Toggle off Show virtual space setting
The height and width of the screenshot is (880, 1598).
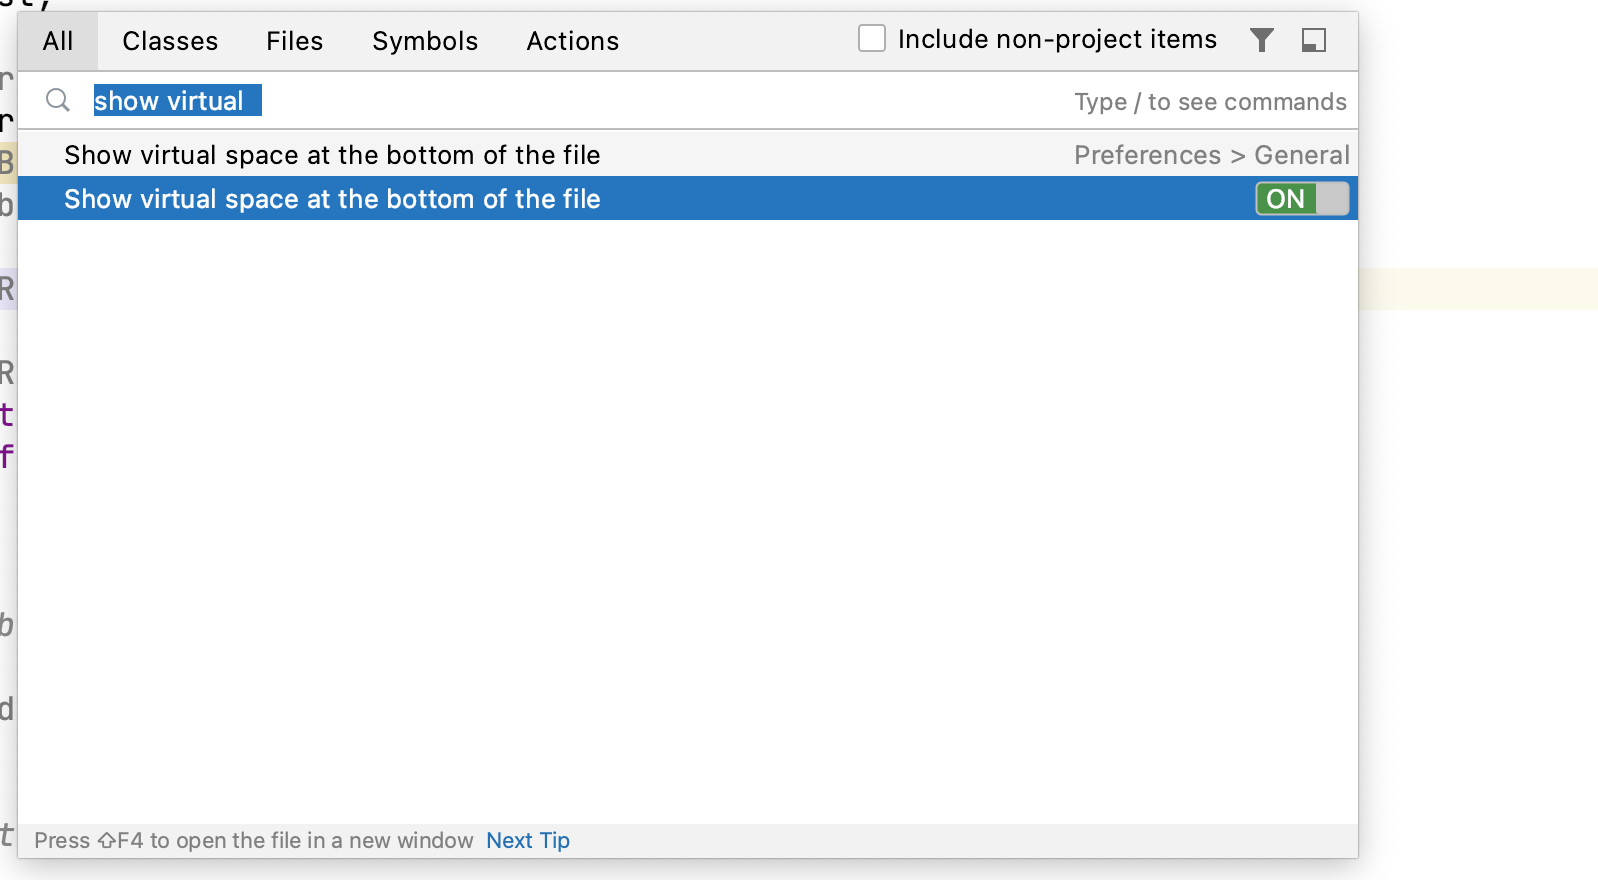(1300, 198)
